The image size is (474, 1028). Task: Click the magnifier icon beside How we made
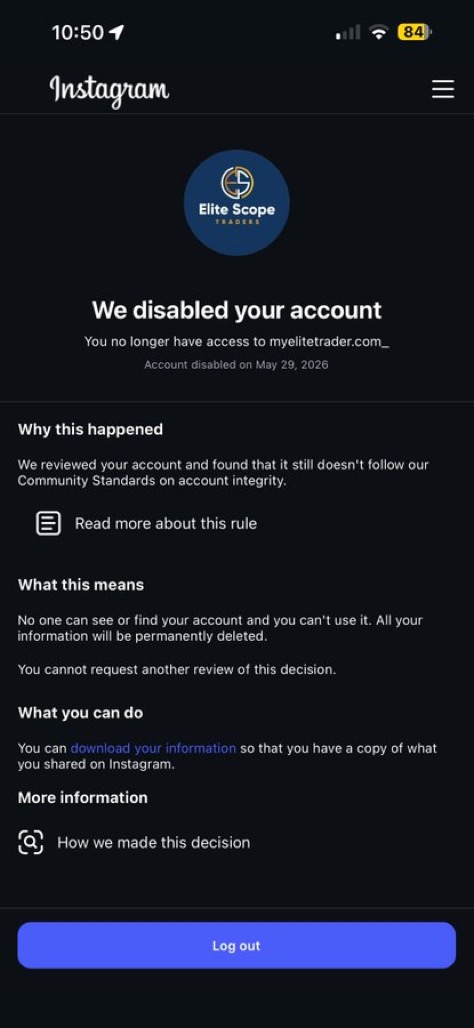tap(31, 842)
